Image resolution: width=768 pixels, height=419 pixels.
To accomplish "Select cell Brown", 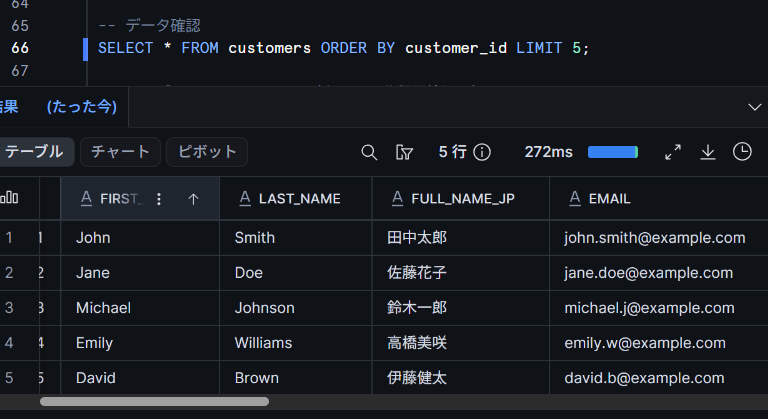I will 296,378.
